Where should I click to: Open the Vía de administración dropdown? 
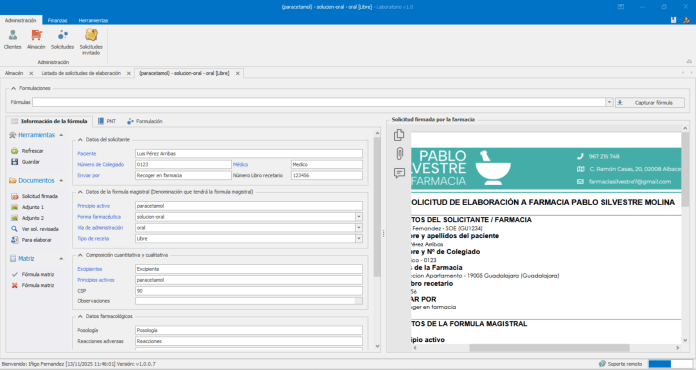(x=359, y=228)
